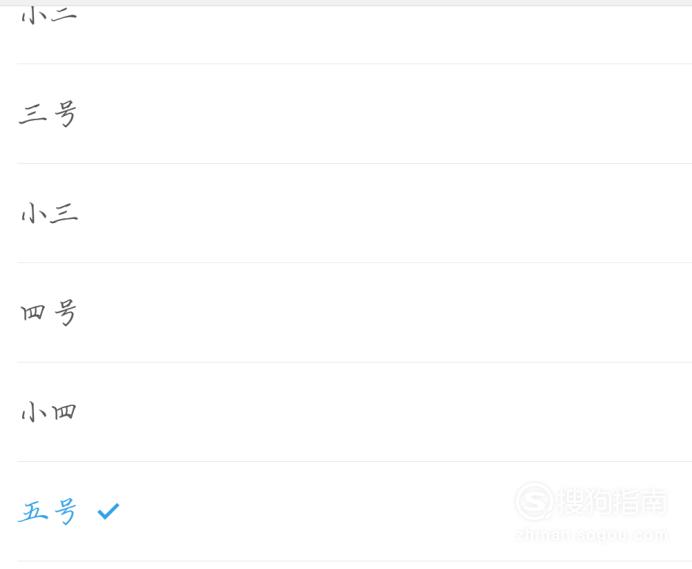Image resolution: width=692 pixels, height=569 pixels.
Task: Click the 三 character in 小三
Action: click(x=64, y=213)
